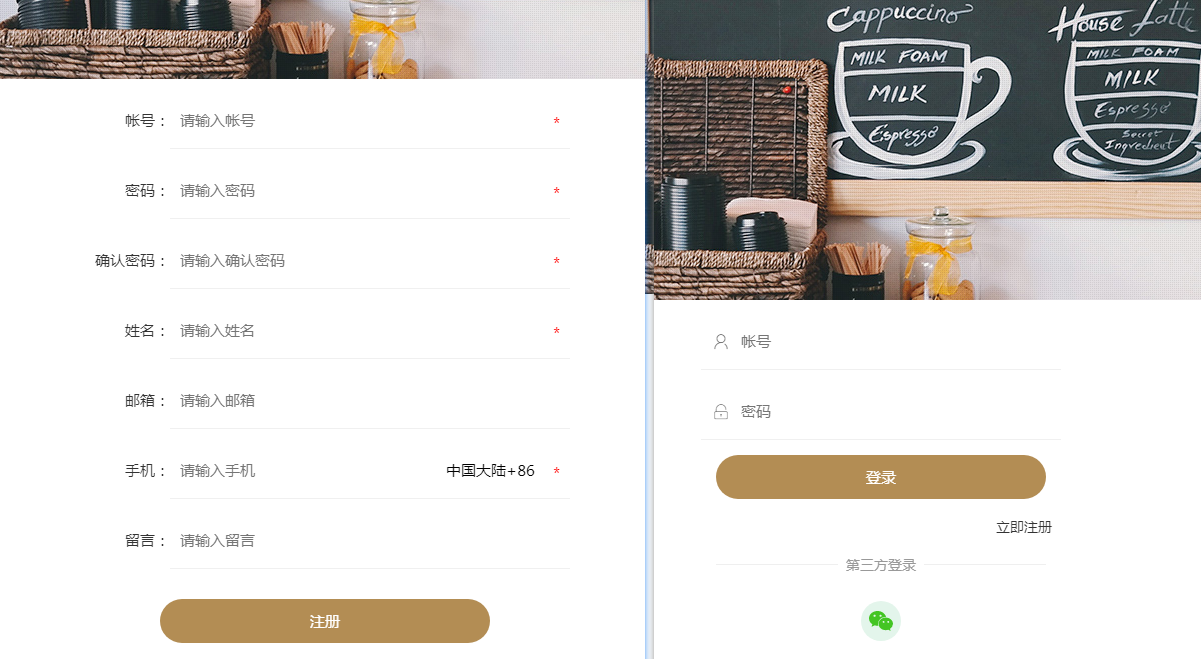
Task: Focus the login panel 密码 field
Action: [895, 412]
